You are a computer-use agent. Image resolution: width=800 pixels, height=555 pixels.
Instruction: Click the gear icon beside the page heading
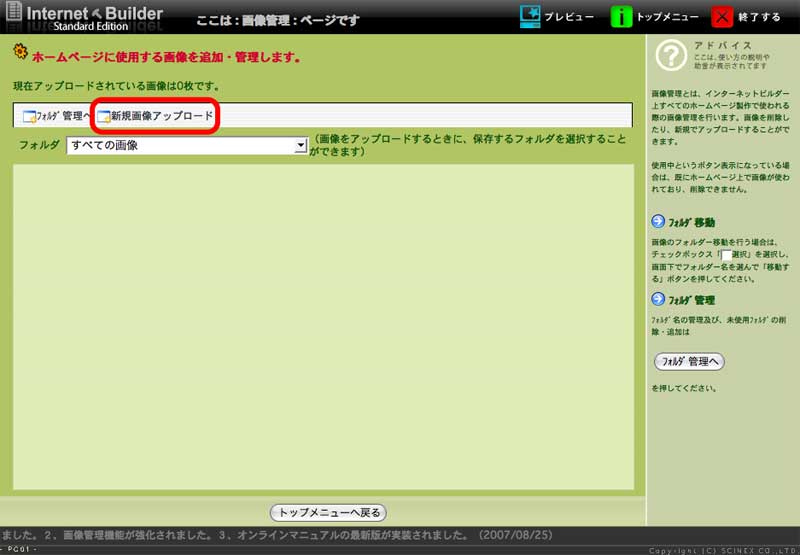[20, 53]
